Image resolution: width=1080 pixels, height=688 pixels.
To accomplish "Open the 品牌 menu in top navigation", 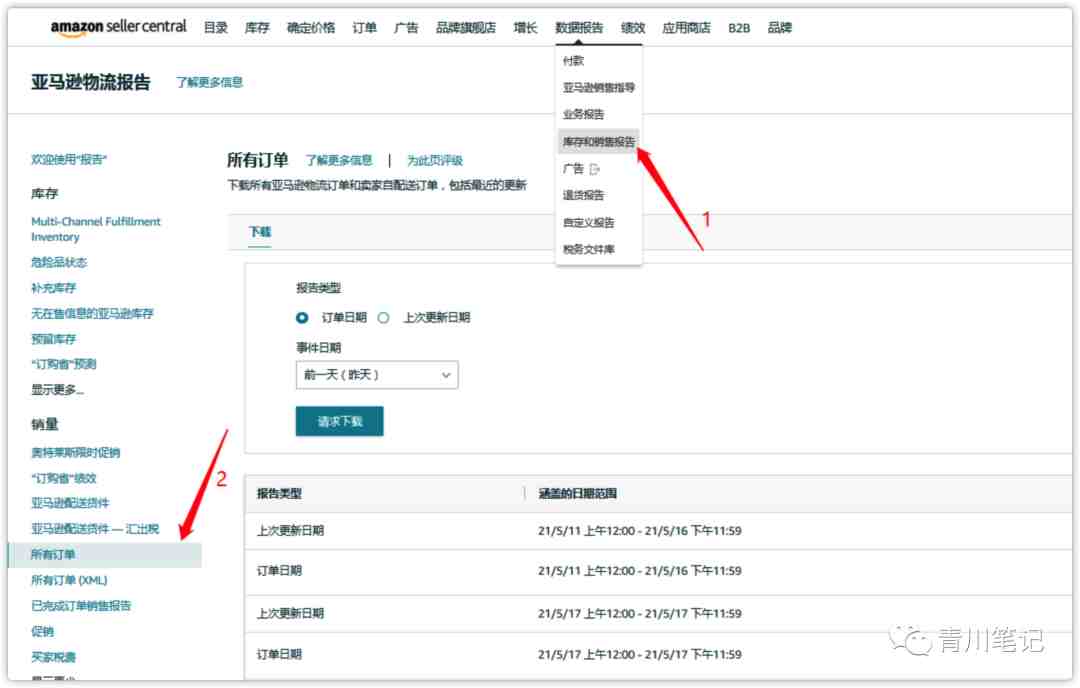I will [780, 28].
